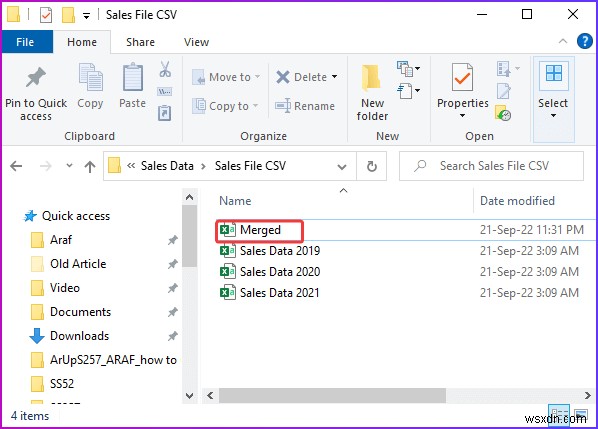Click the Select grid icon
Screen dimensions: 598x429
554,74
